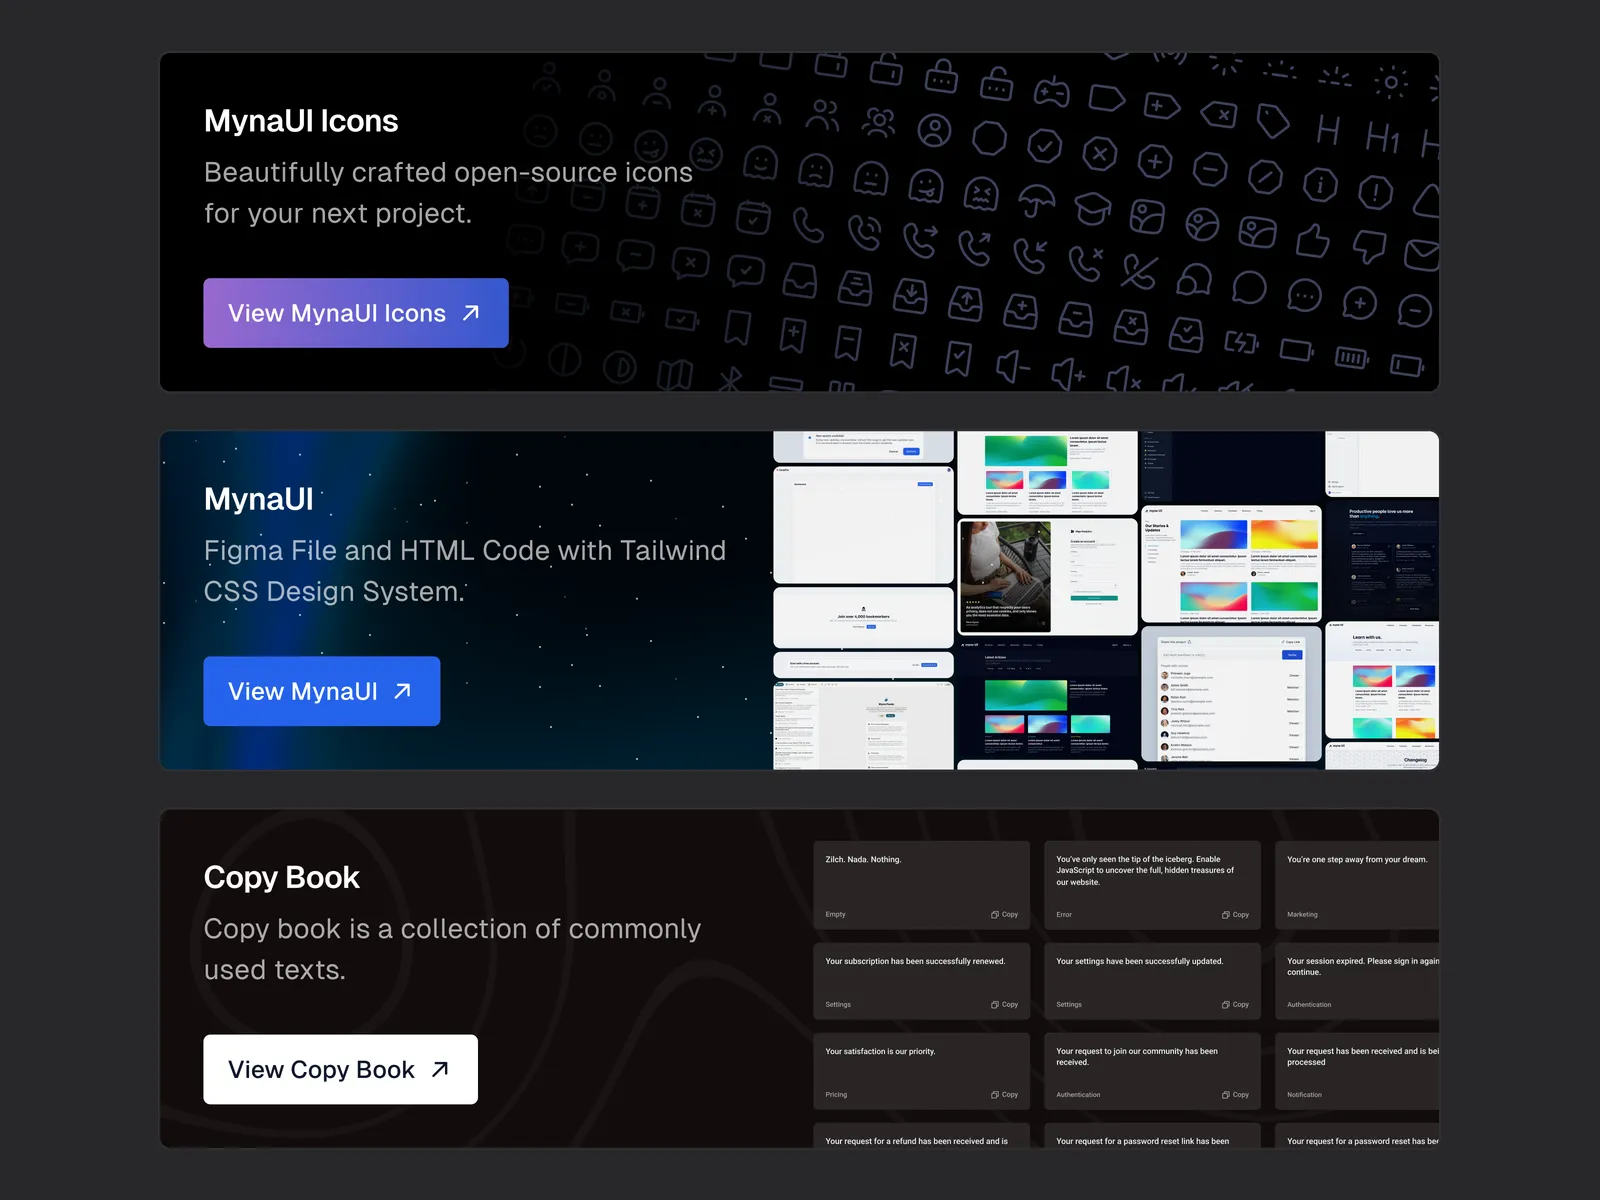Select the charging battery icon

coord(1241,343)
